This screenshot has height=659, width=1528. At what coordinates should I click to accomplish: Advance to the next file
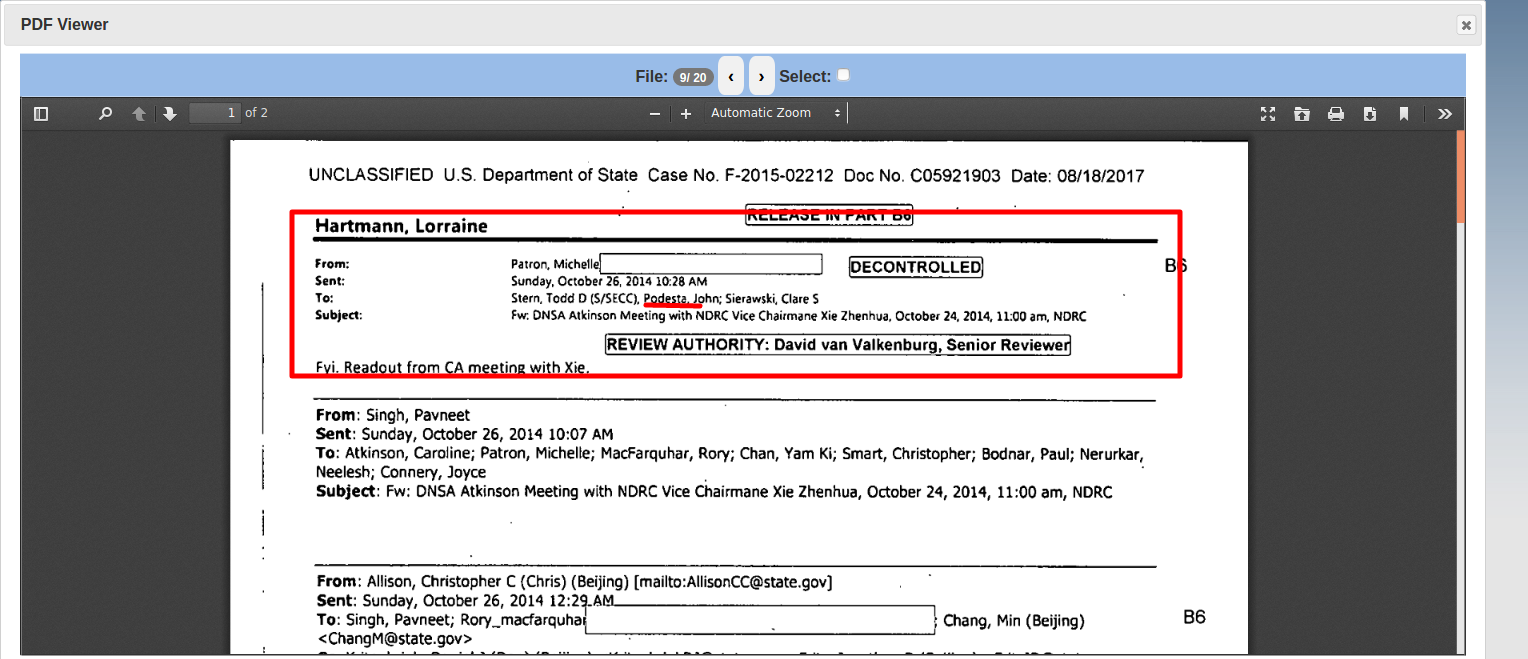(x=762, y=76)
